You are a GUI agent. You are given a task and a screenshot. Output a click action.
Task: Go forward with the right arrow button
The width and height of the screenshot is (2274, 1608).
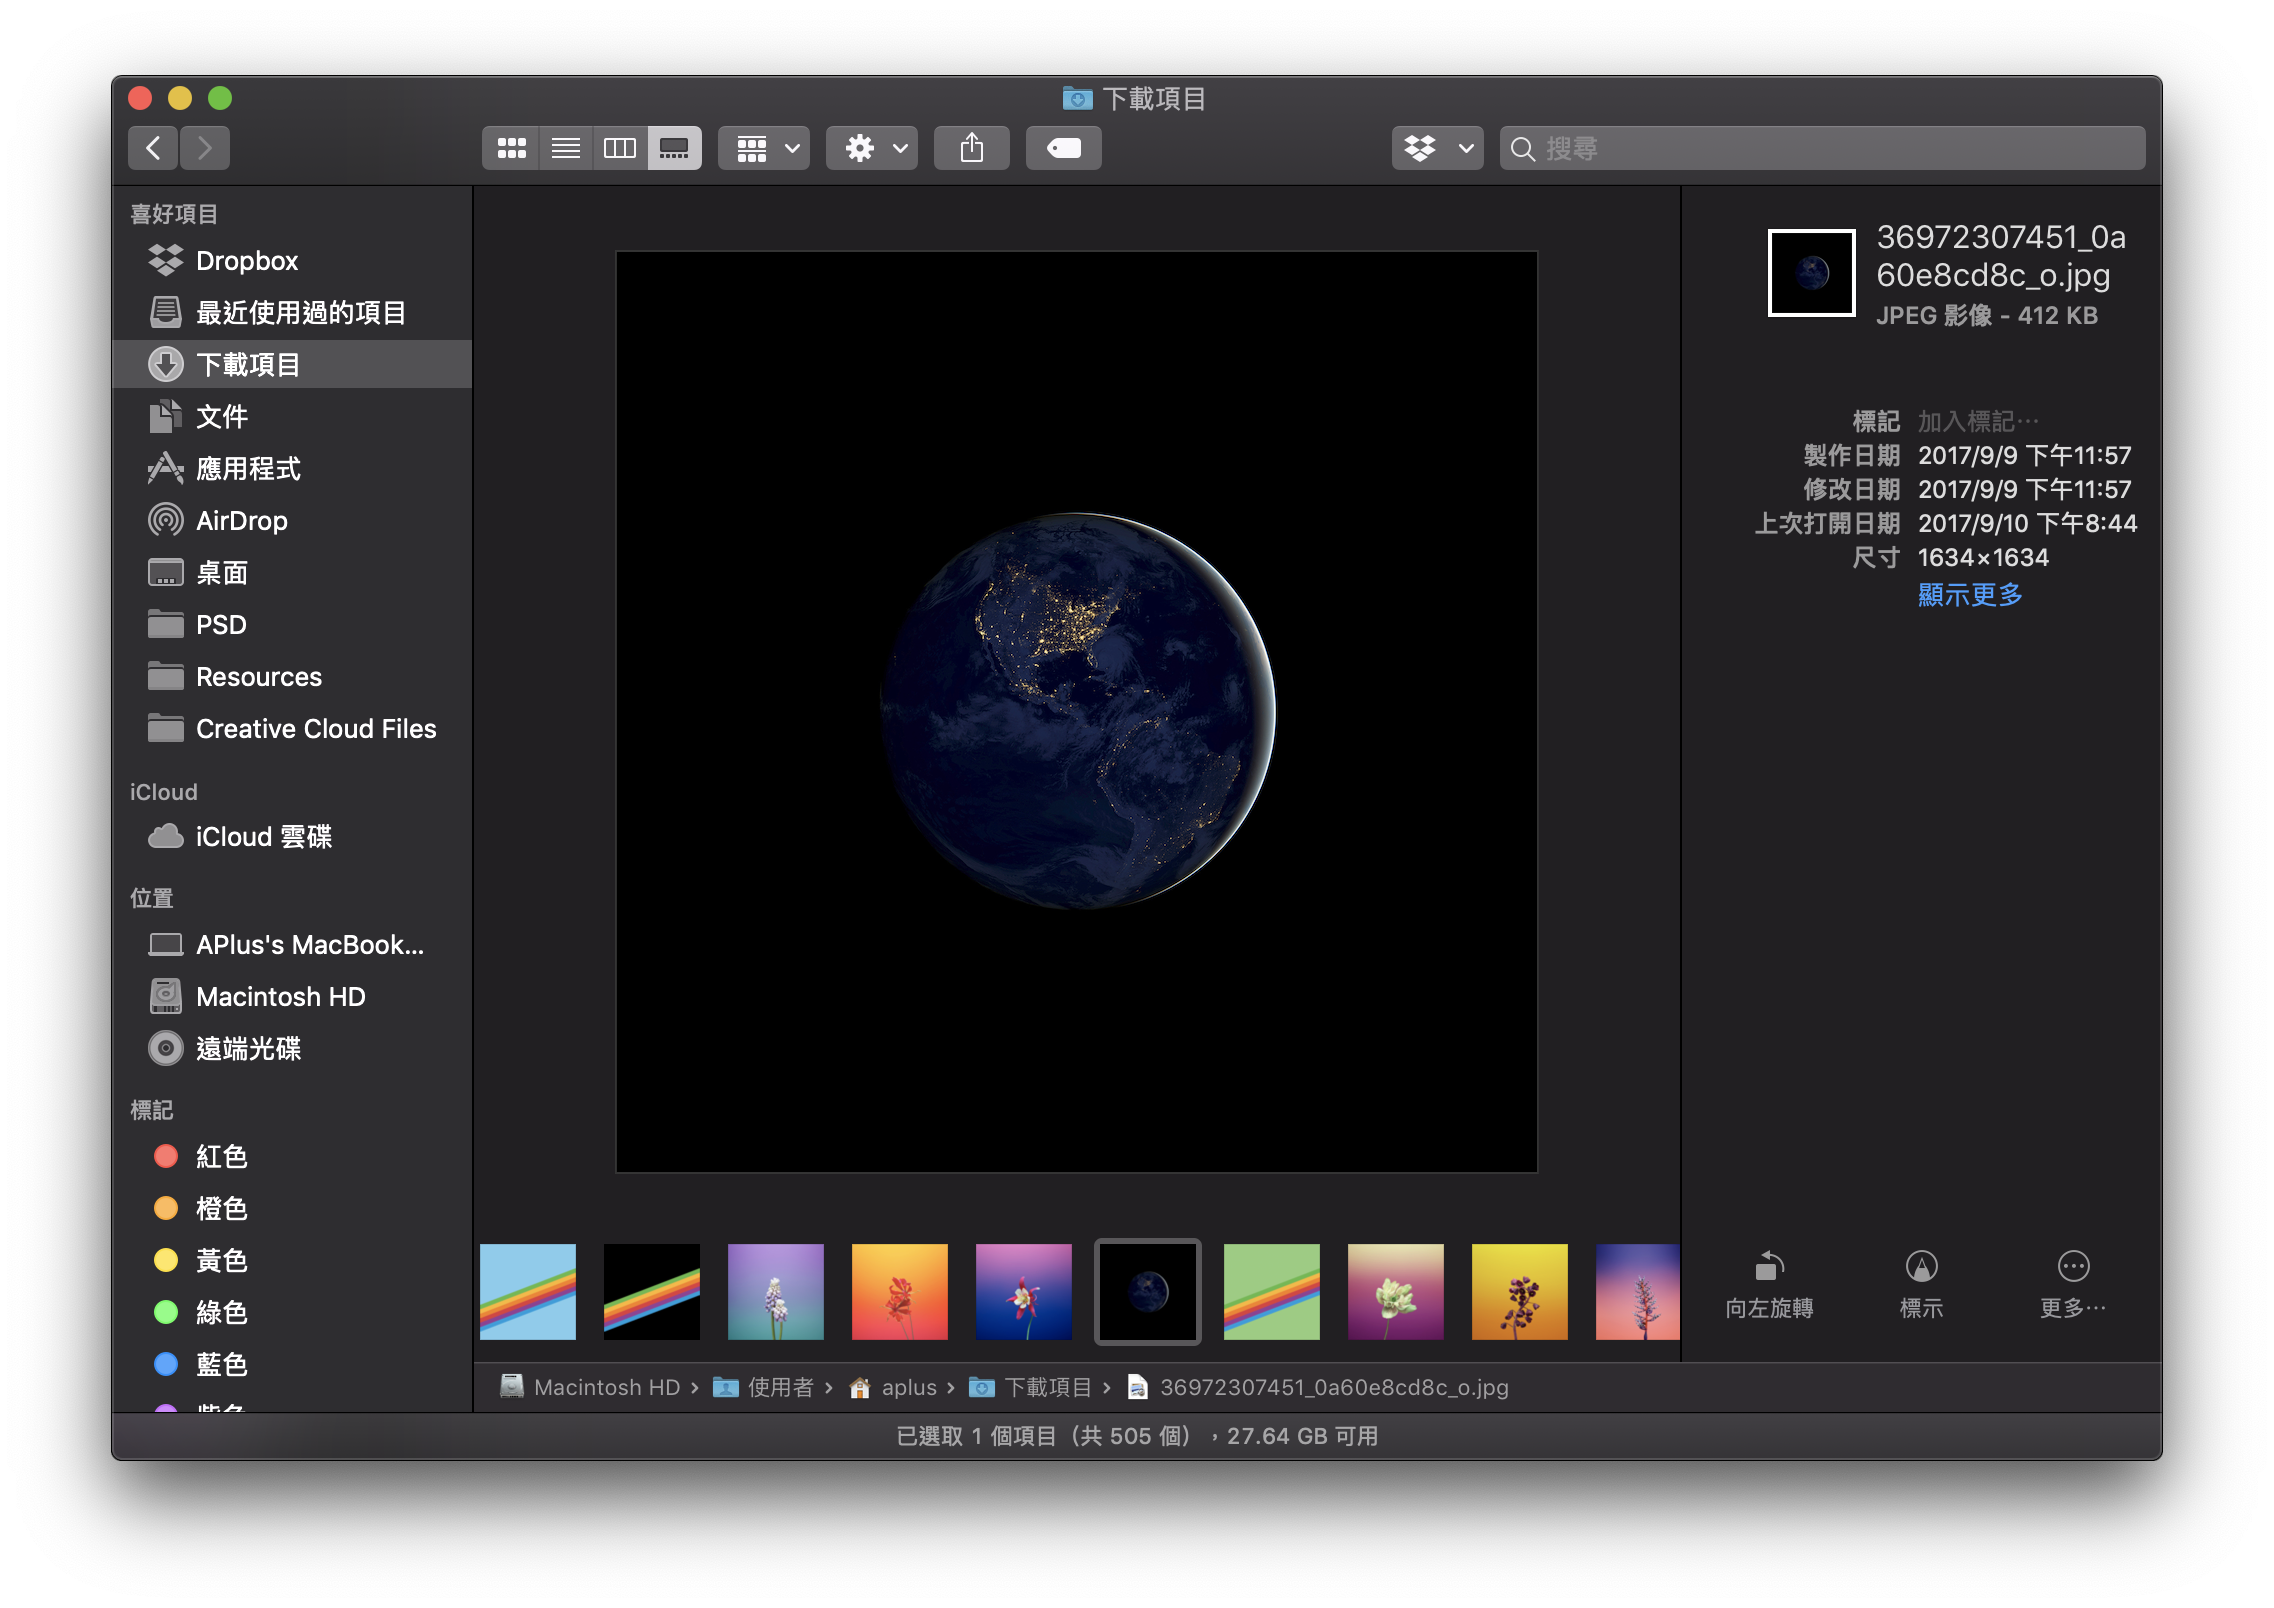pos(205,148)
